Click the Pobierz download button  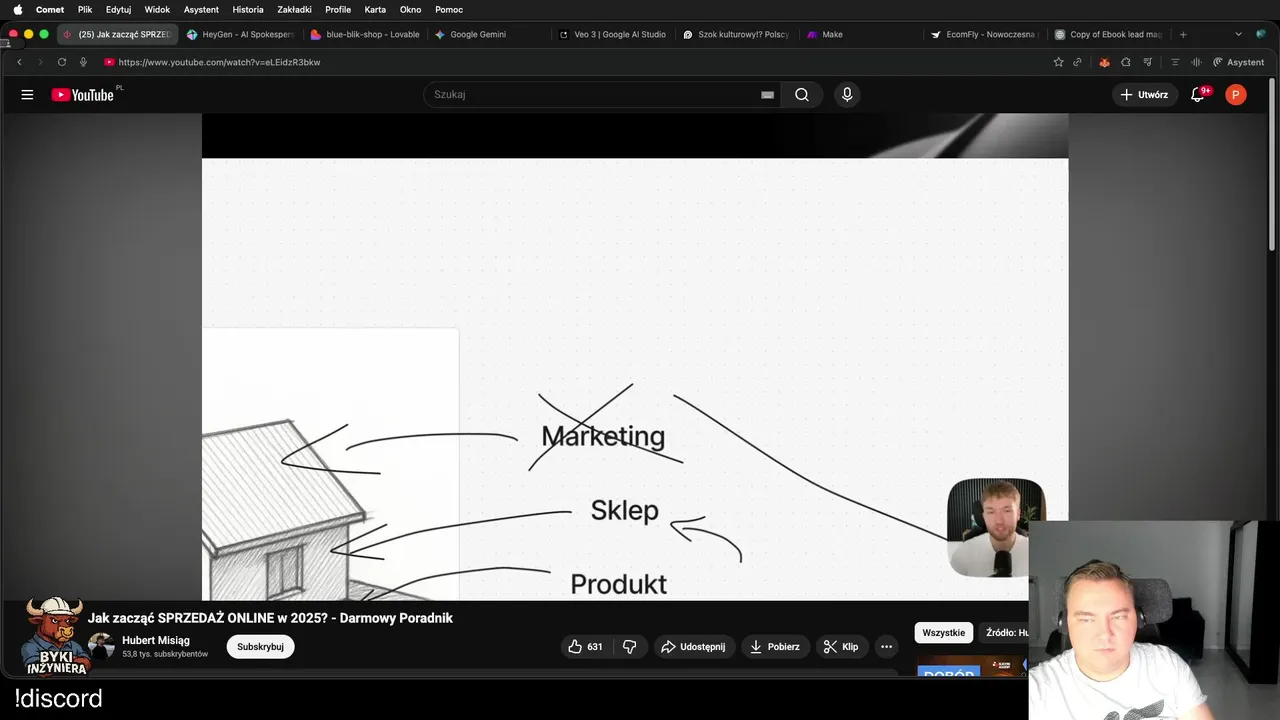775,647
